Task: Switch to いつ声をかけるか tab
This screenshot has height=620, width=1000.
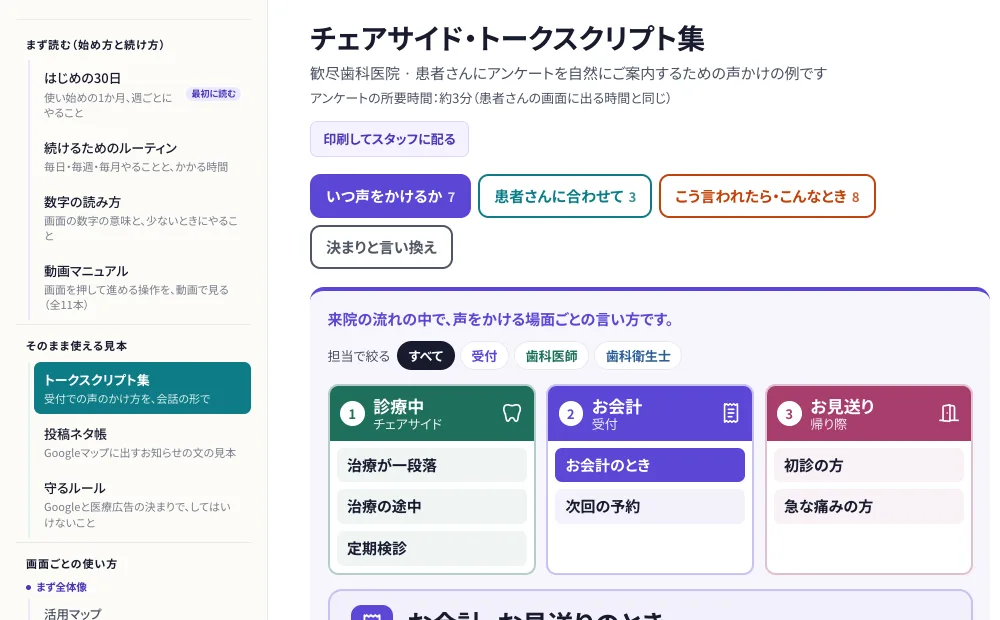Action: tap(390, 196)
